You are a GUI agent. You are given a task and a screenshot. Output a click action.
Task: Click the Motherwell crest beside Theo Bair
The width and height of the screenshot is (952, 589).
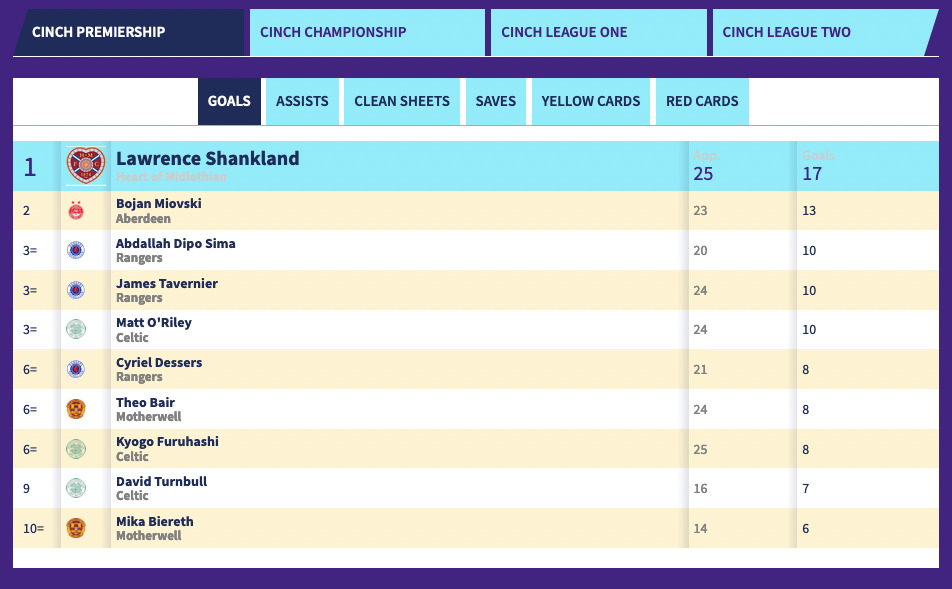point(76,409)
